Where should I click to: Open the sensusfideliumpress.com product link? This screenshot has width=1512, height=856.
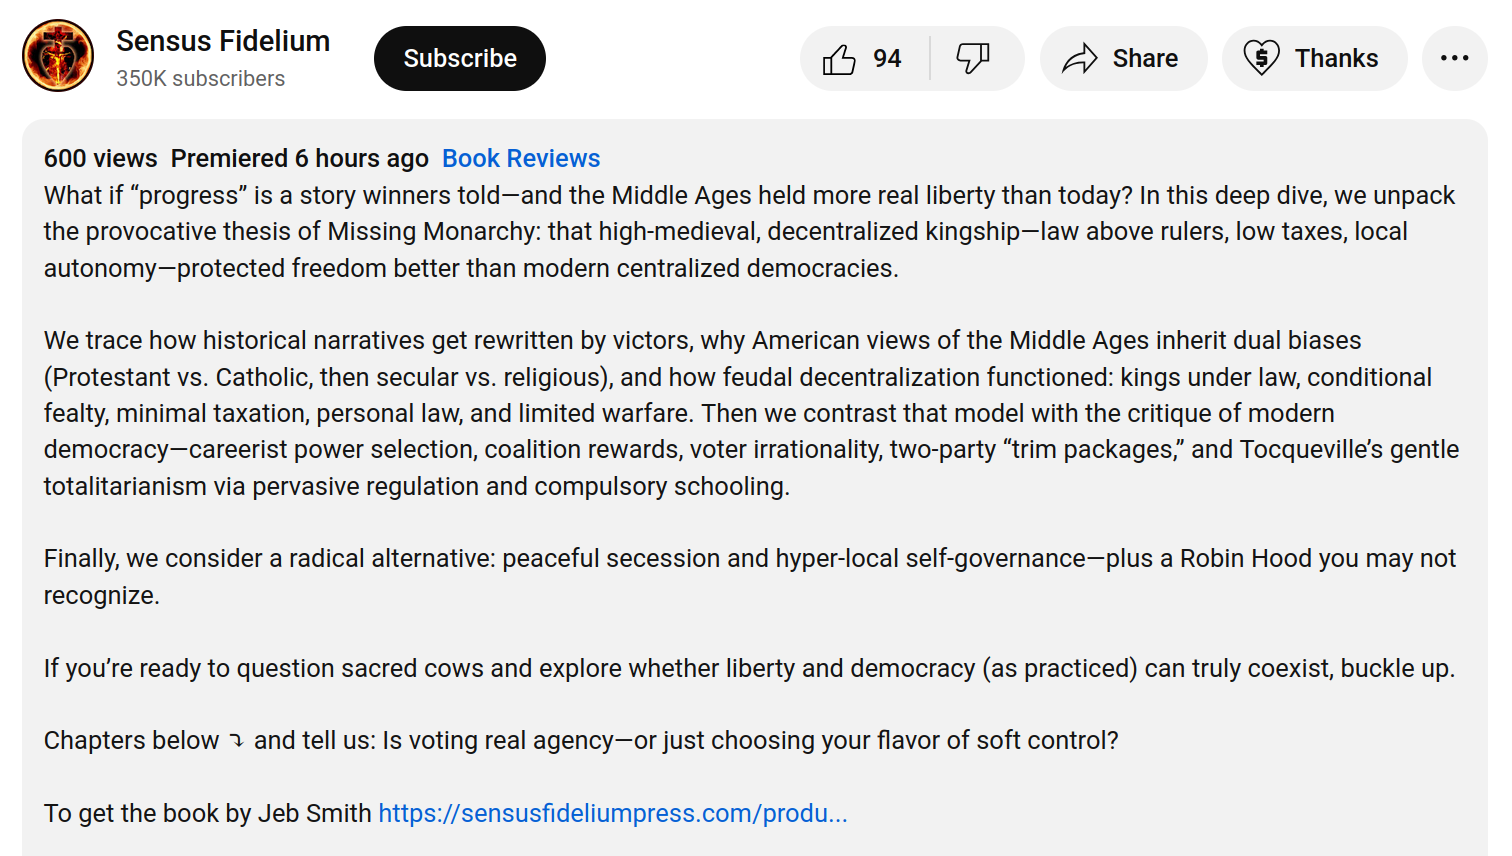pyautogui.click(x=612, y=814)
